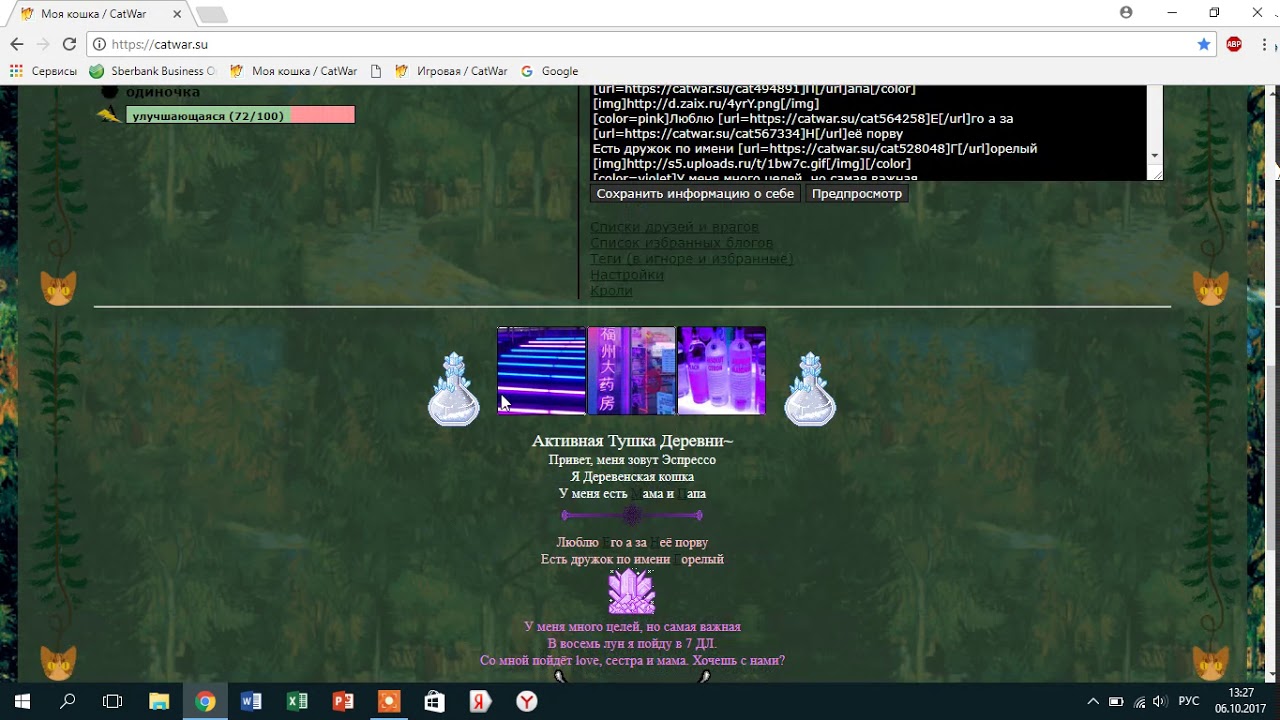The image size is (1280, 720).
Task: Click the улучшающаяся (72/100) health bar
Action: (x=240, y=116)
